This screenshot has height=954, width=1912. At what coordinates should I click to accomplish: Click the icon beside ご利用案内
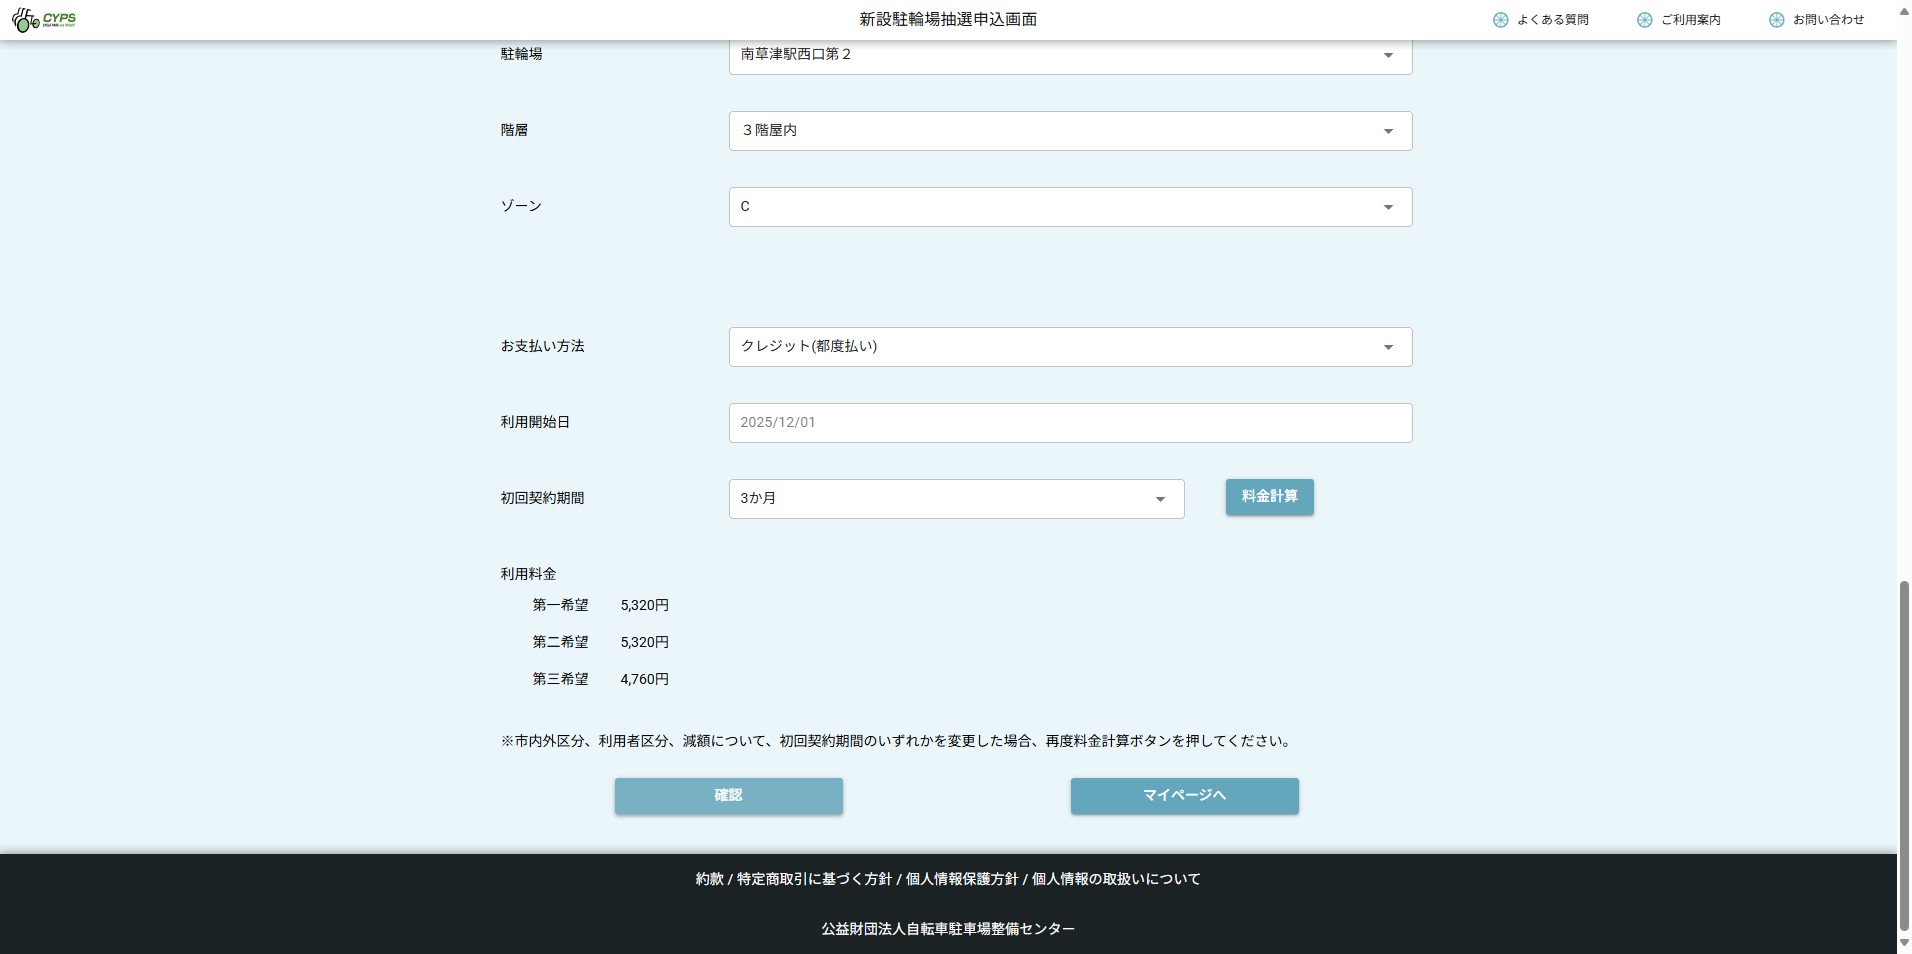(x=1644, y=20)
